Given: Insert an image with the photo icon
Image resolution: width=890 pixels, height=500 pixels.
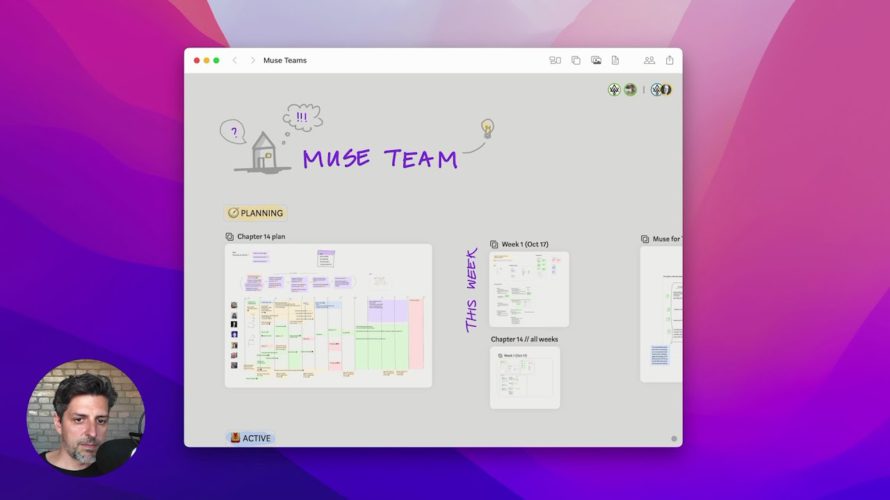Looking at the screenshot, I should point(596,60).
